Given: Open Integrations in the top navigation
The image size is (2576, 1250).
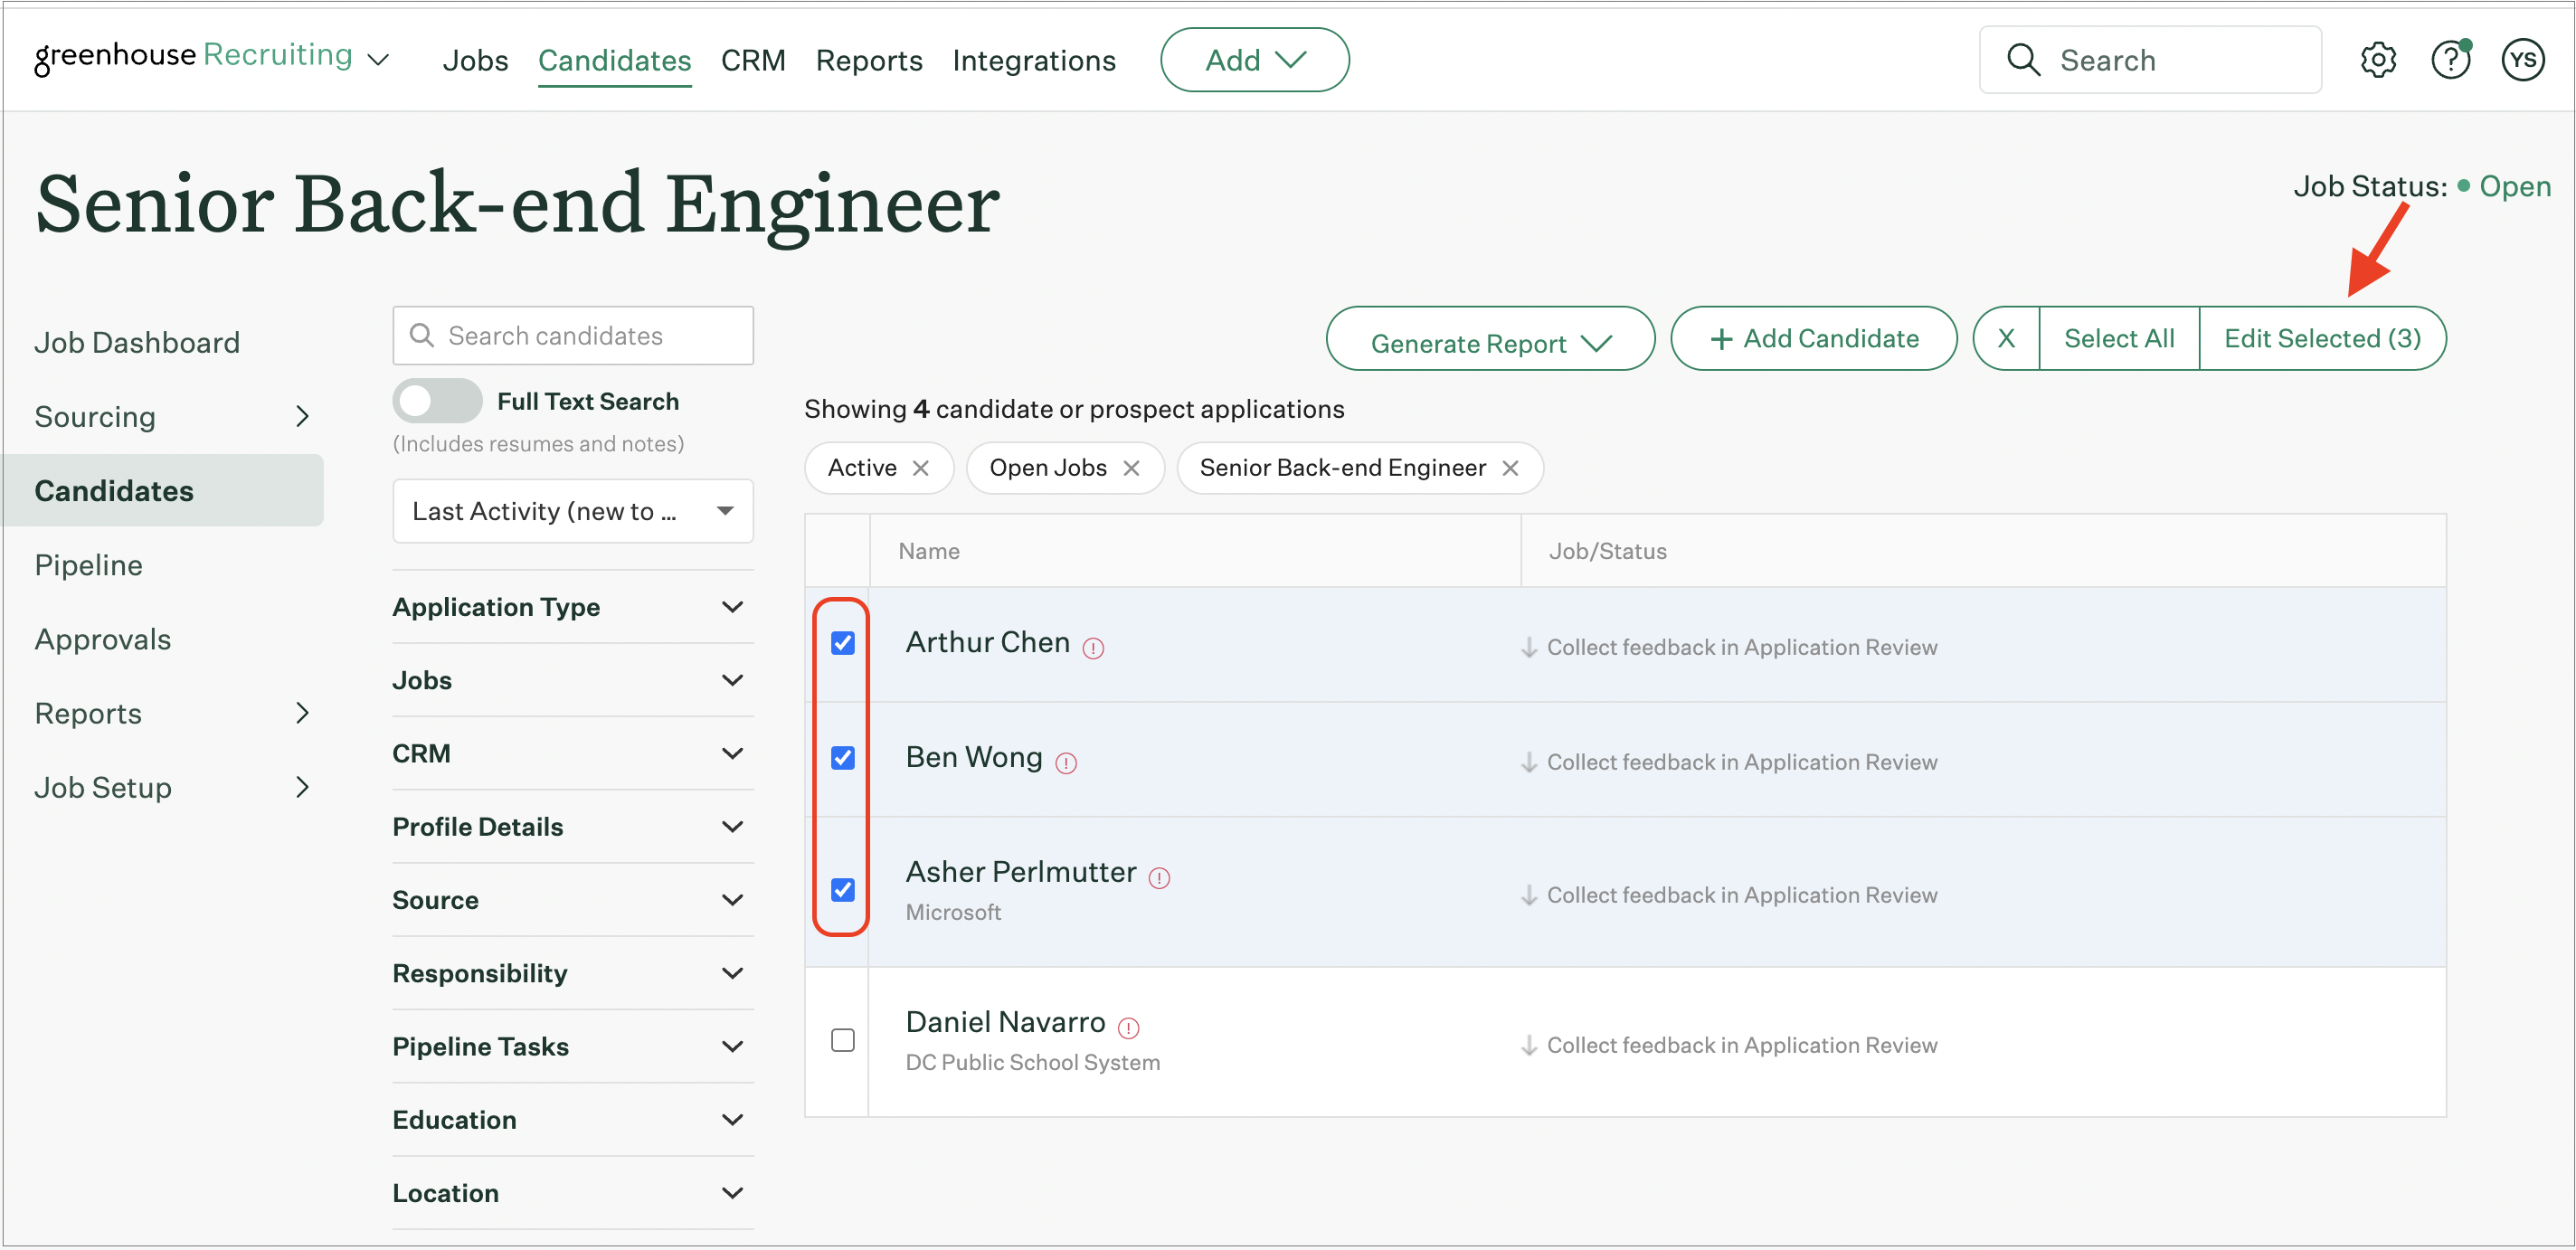Looking at the screenshot, I should click(1033, 60).
